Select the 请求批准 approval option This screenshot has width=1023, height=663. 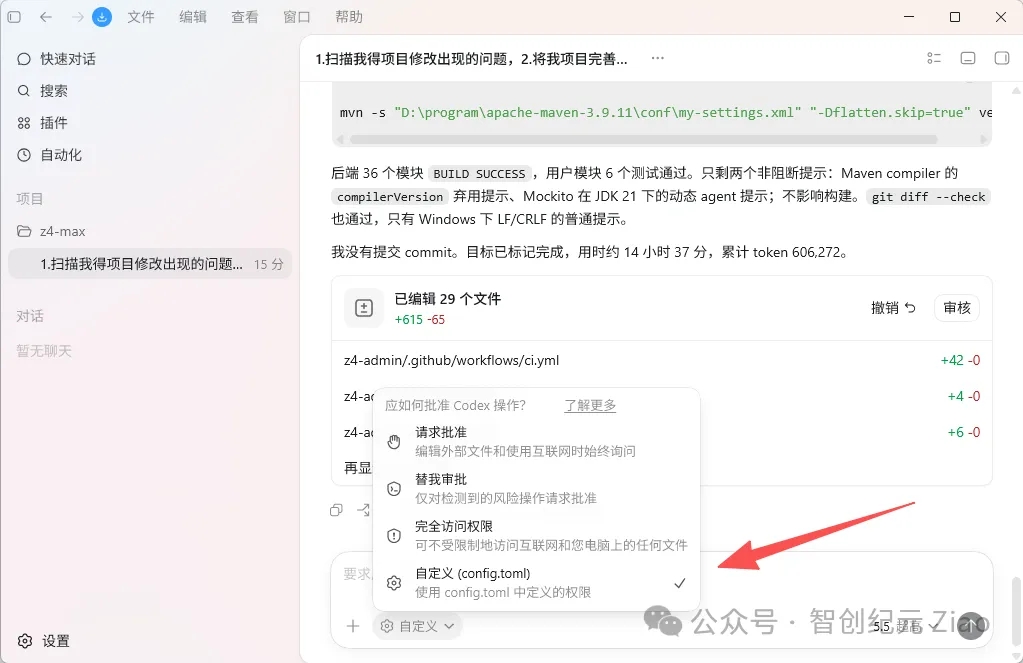click(536, 441)
